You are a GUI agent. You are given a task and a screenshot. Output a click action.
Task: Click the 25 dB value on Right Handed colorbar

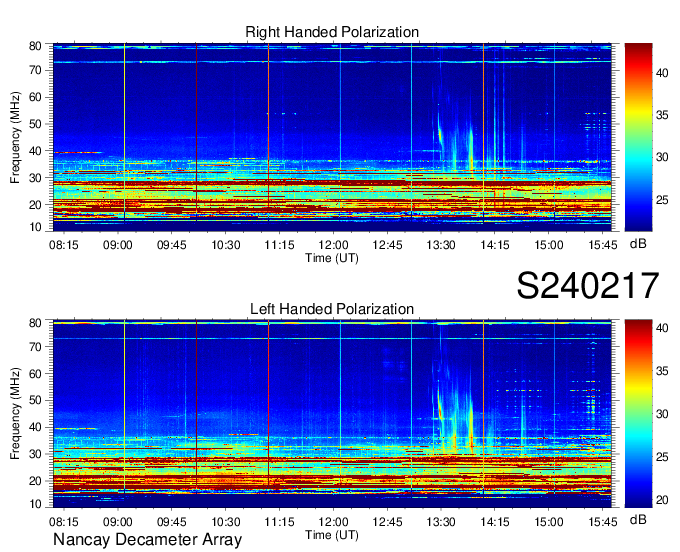point(662,200)
